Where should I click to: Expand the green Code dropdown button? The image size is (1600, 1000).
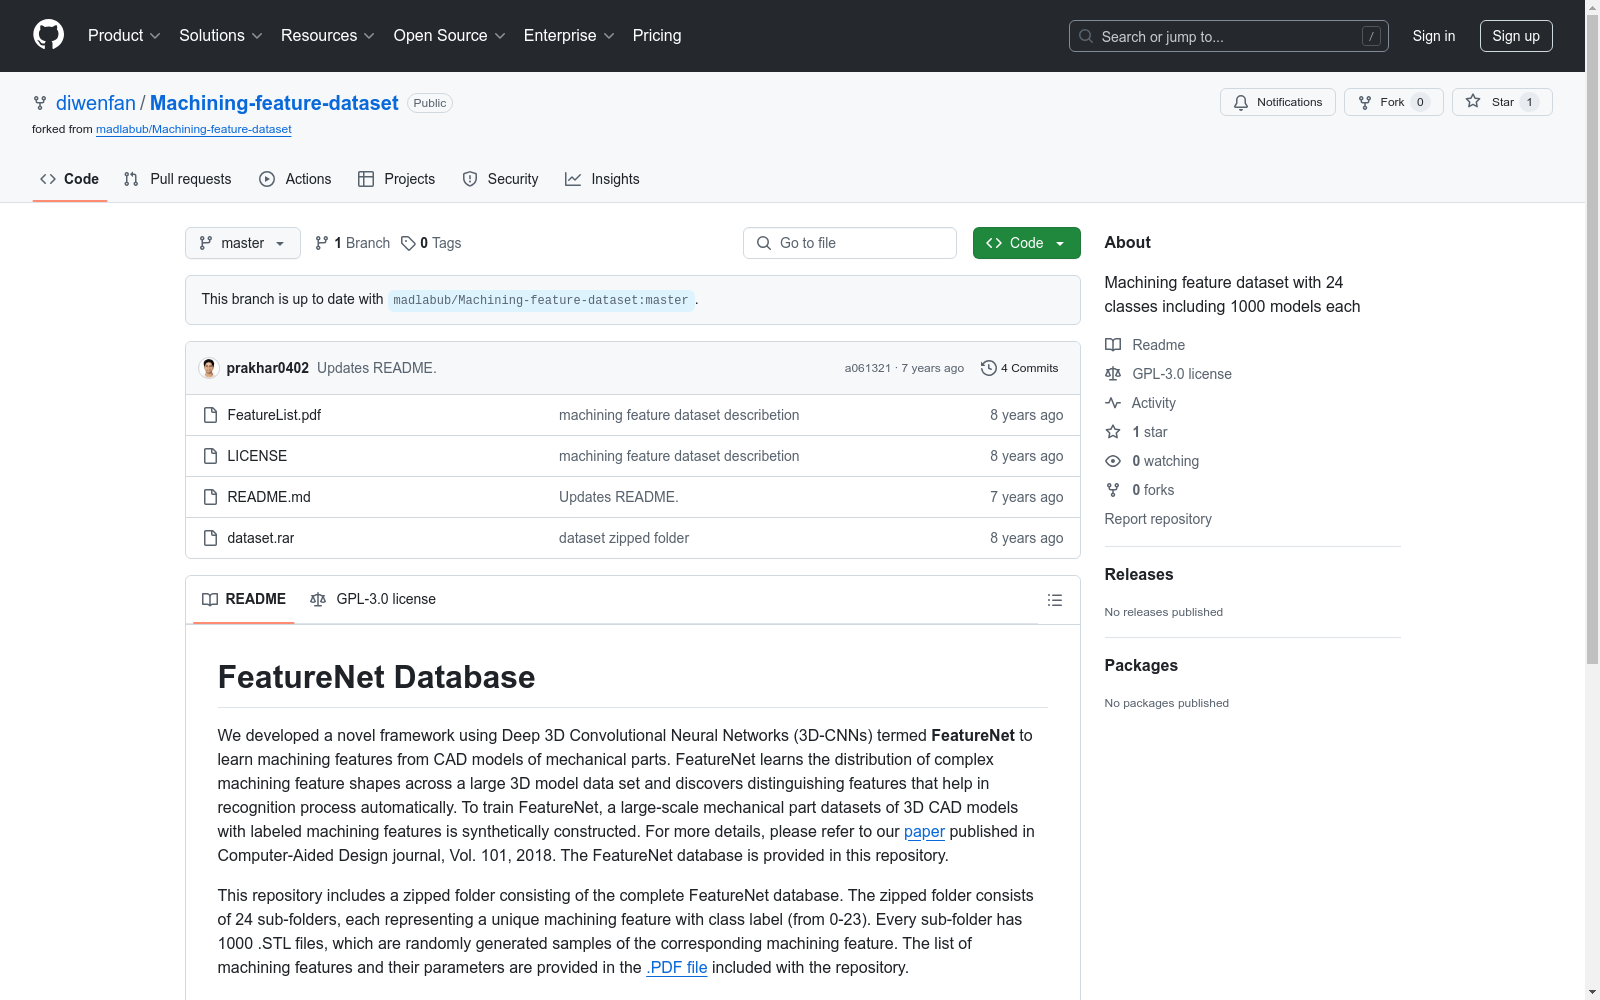coord(1027,243)
